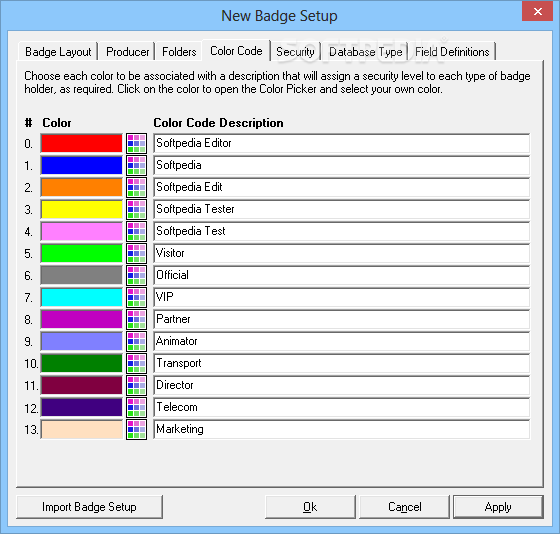The width and height of the screenshot is (560, 534).
Task: Open color picker icon for VIP row
Action: pyautogui.click(x=136, y=297)
